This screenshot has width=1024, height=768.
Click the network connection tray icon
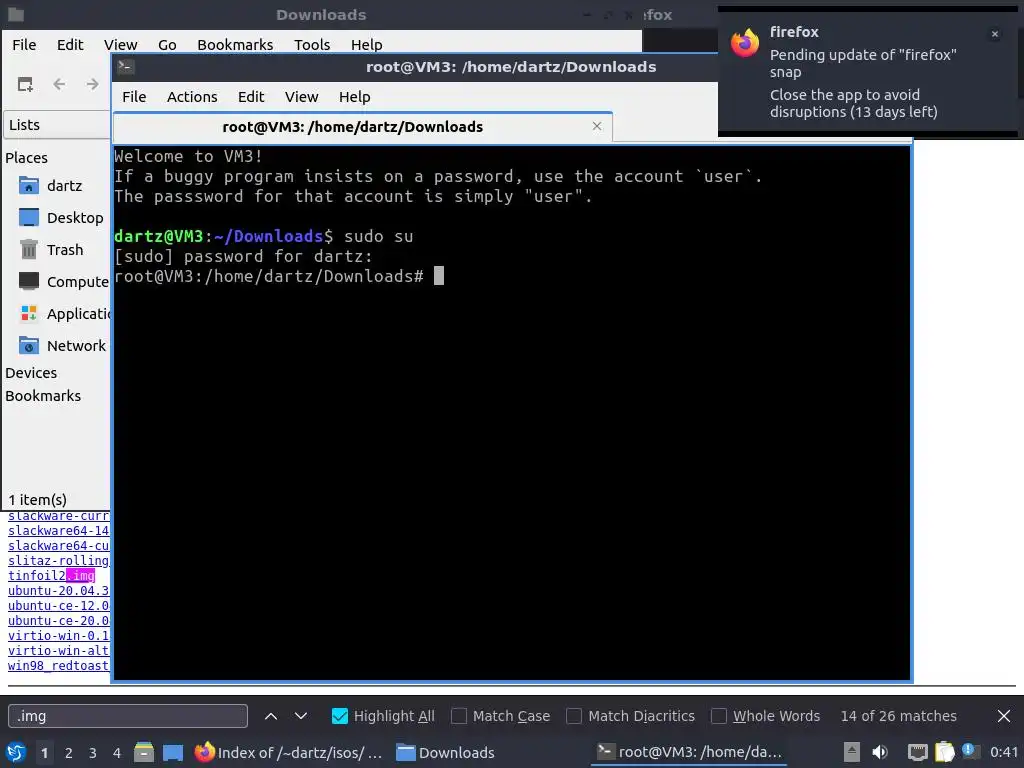[x=918, y=752]
